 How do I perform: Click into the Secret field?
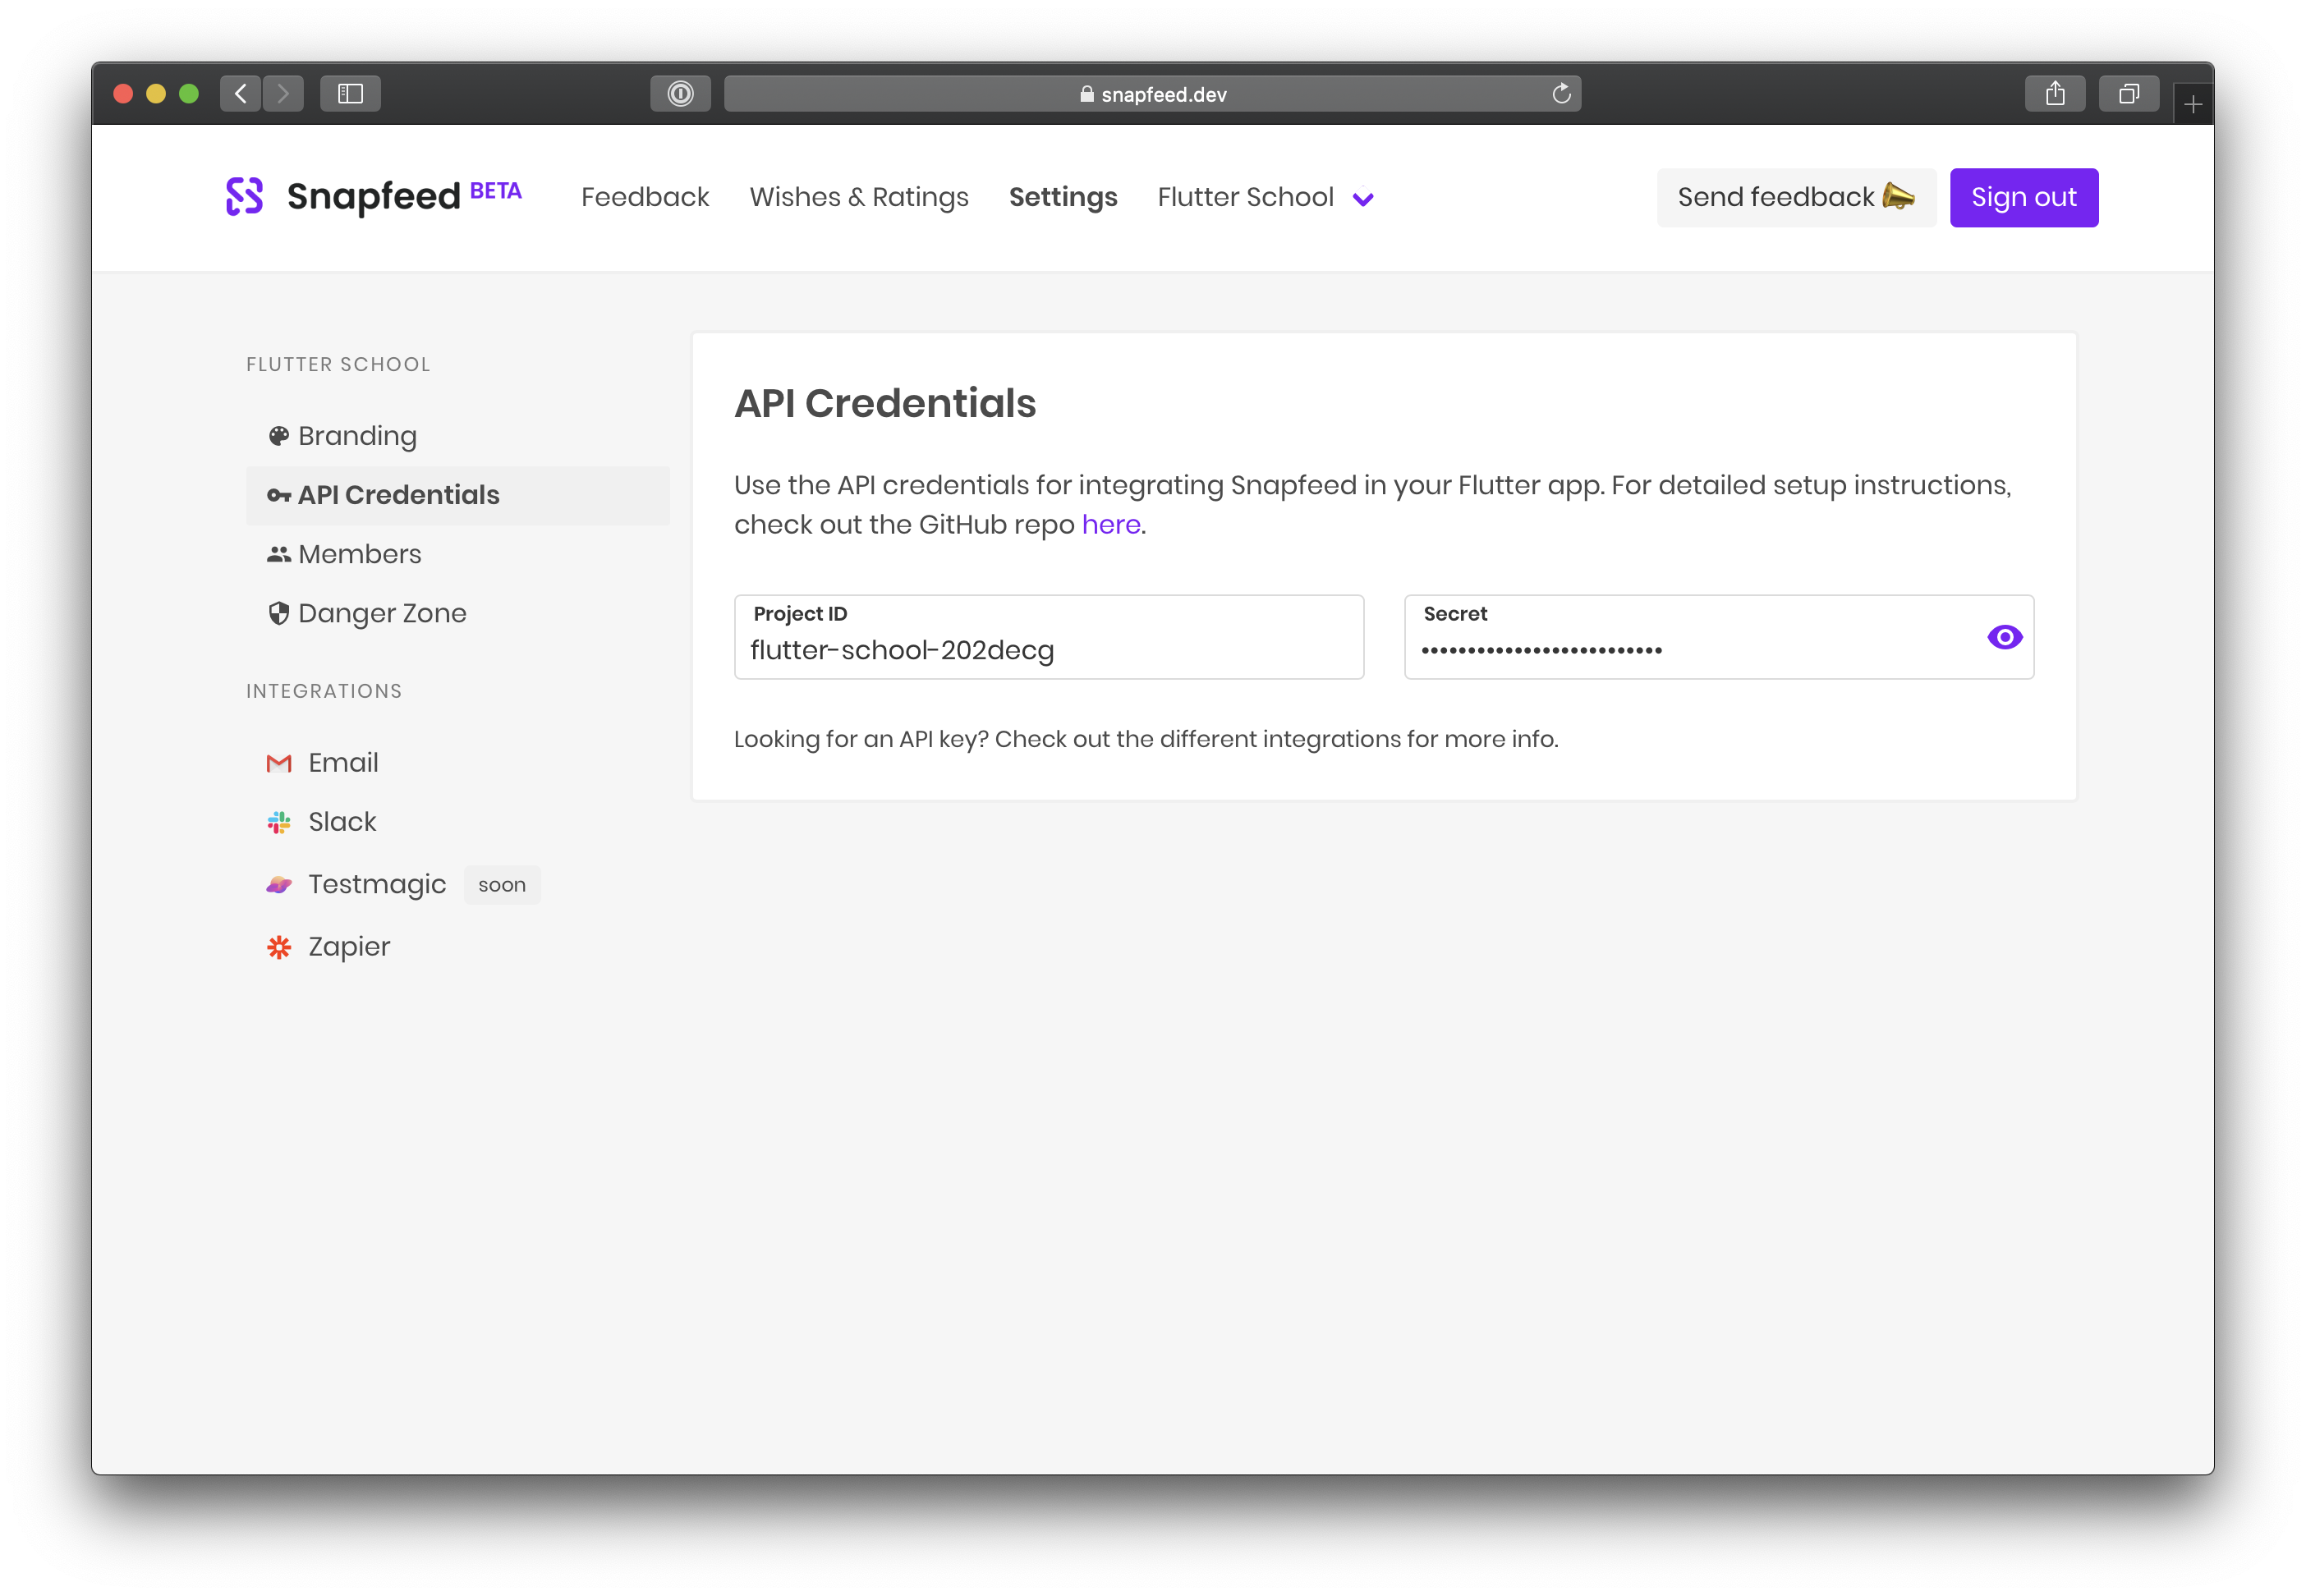1719,637
